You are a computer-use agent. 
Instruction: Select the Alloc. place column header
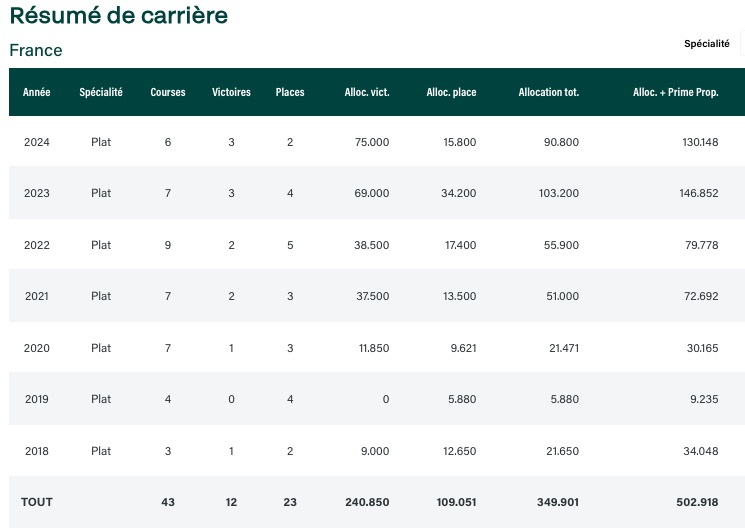451,92
